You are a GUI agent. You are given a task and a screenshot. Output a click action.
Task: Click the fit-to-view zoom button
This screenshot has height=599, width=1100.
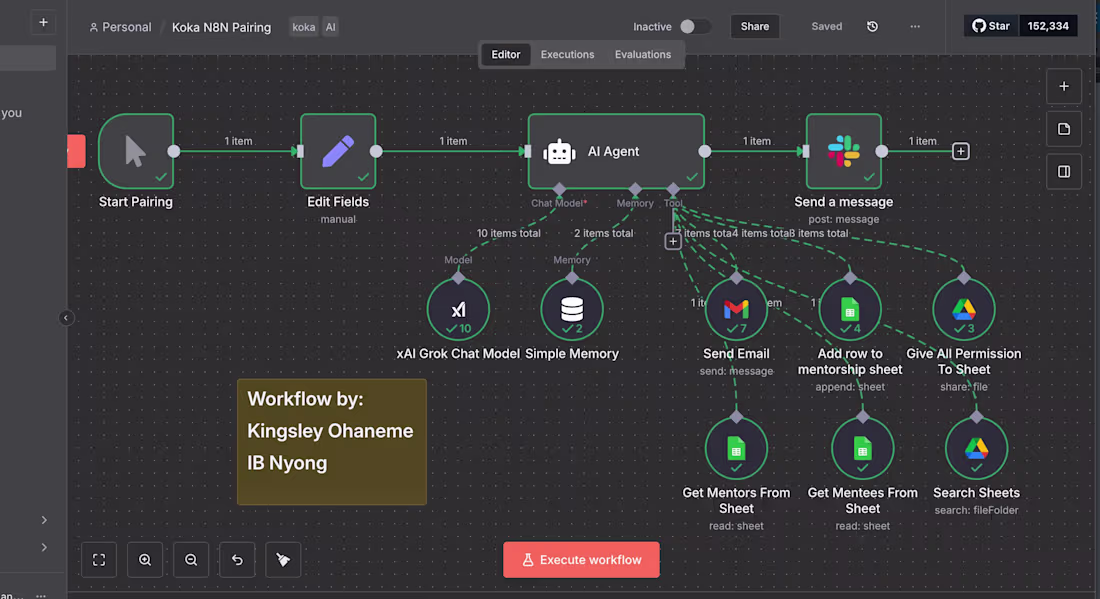[98, 559]
